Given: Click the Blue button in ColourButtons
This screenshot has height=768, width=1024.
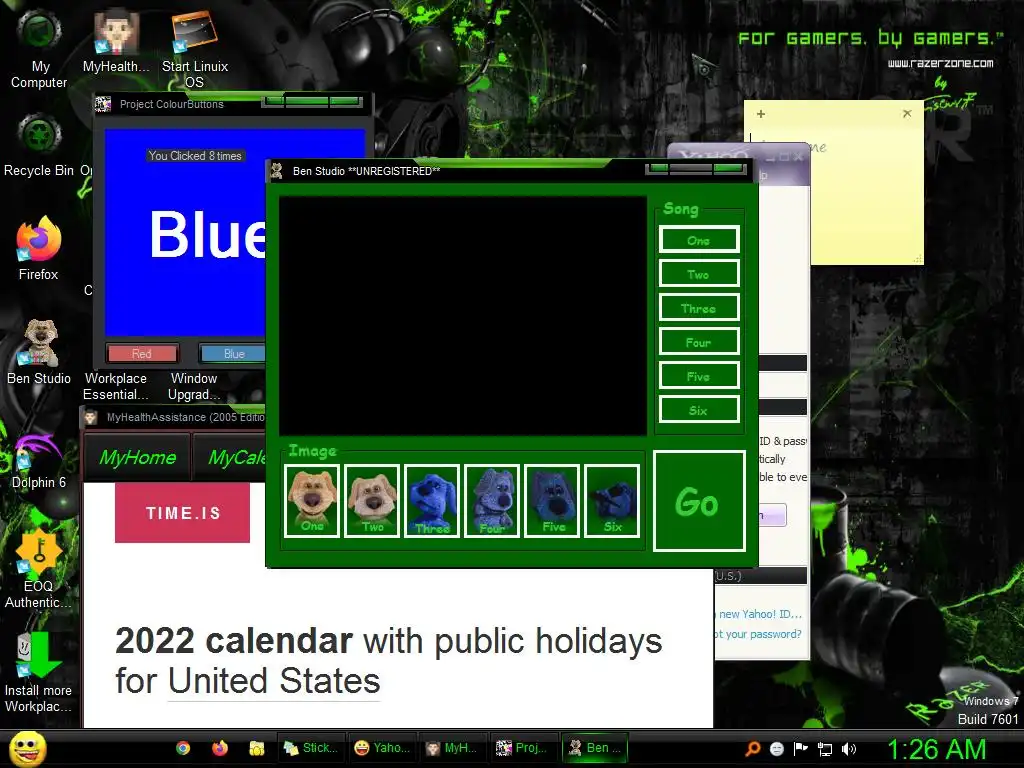Looking at the screenshot, I should point(232,353).
